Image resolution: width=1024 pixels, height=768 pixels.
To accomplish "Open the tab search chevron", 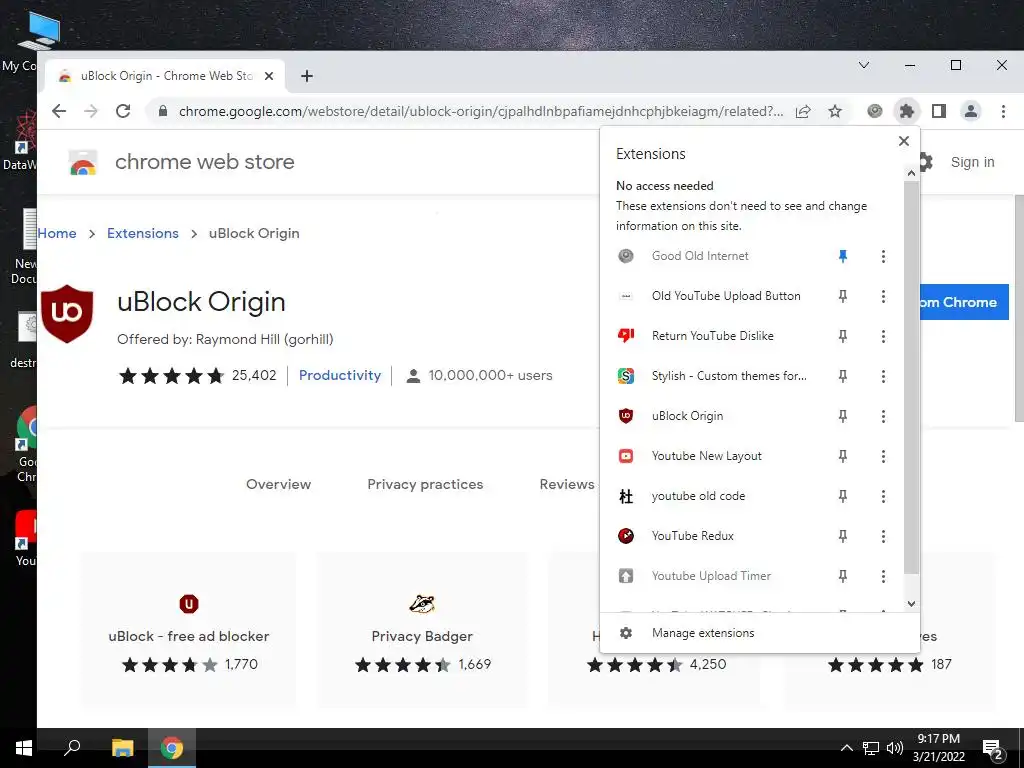I will pyautogui.click(x=863, y=65).
